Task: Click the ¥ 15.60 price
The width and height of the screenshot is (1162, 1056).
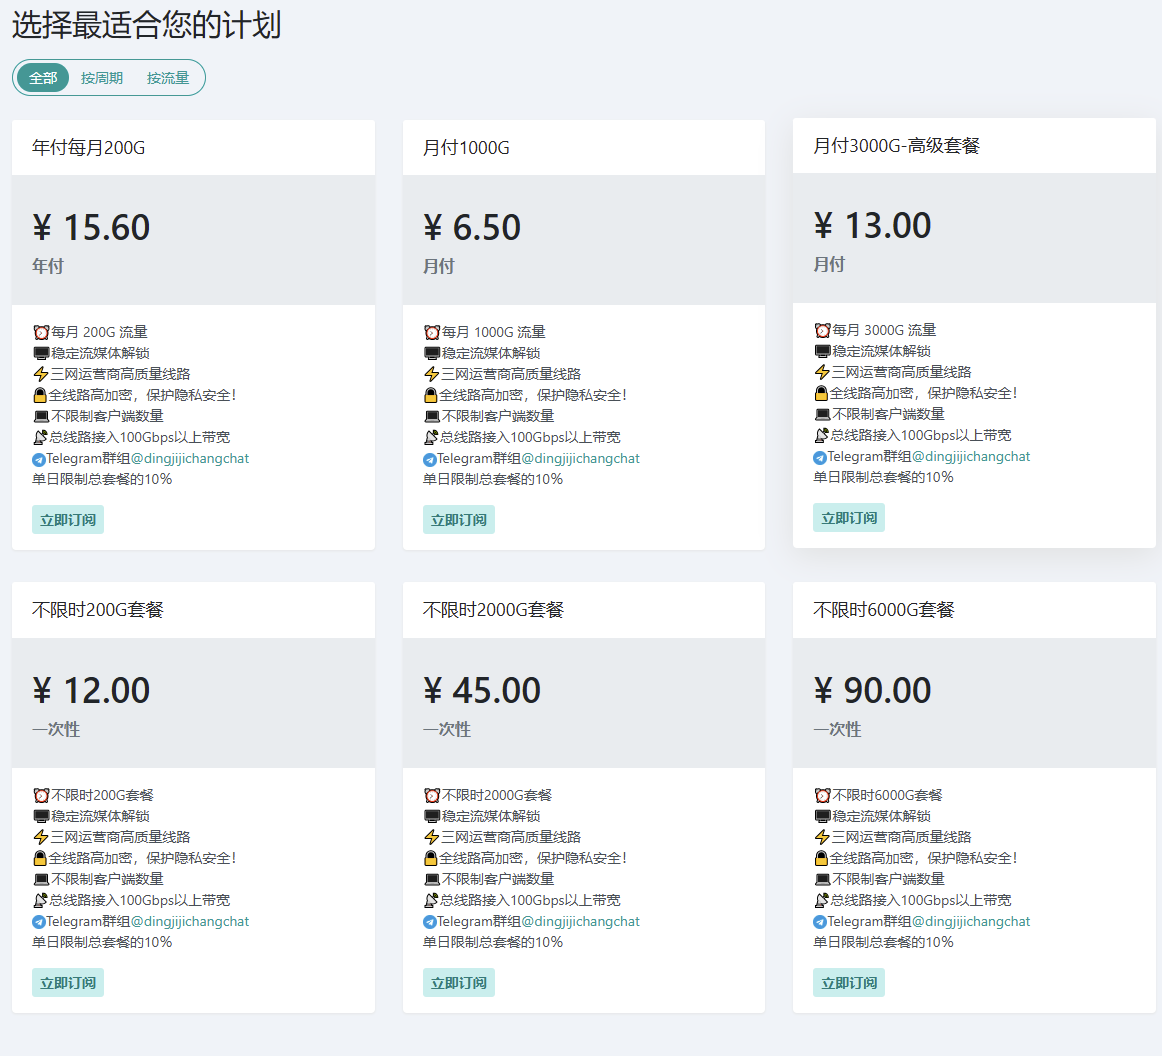Action: coord(91,228)
